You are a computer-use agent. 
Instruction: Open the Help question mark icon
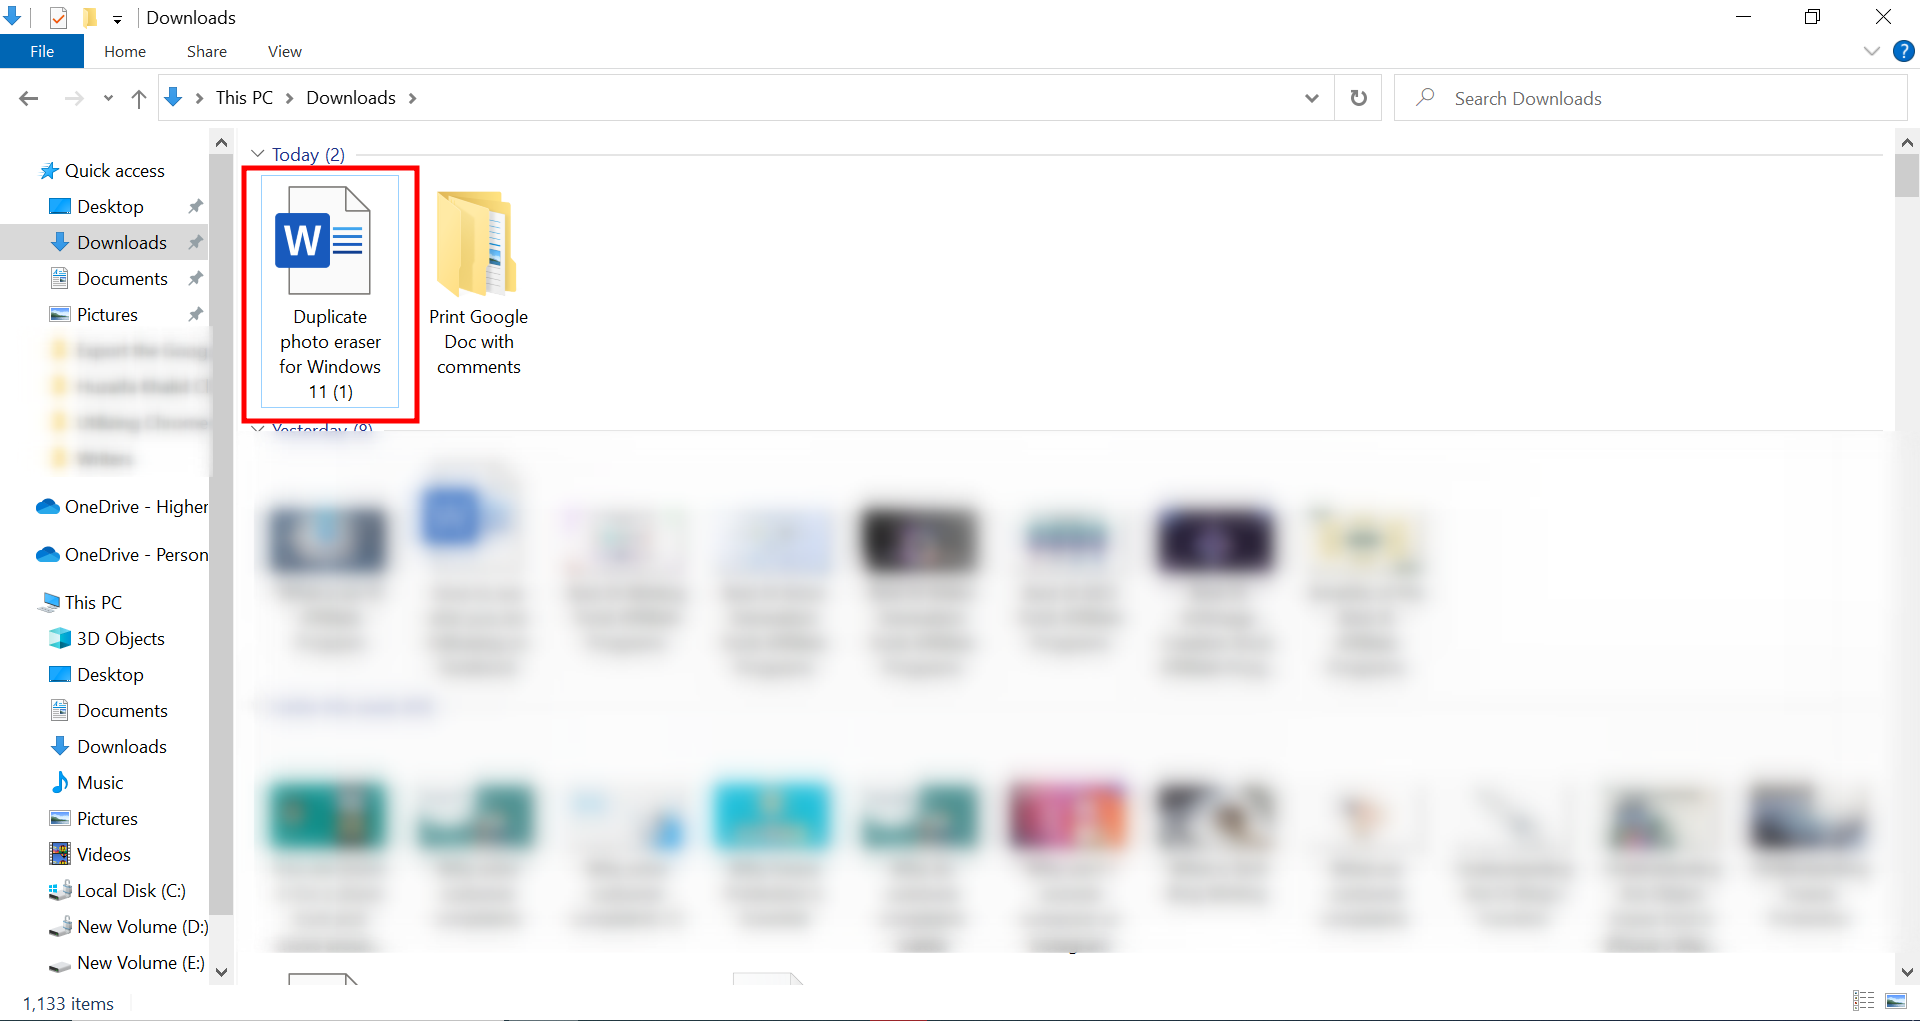[x=1904, y=51]
